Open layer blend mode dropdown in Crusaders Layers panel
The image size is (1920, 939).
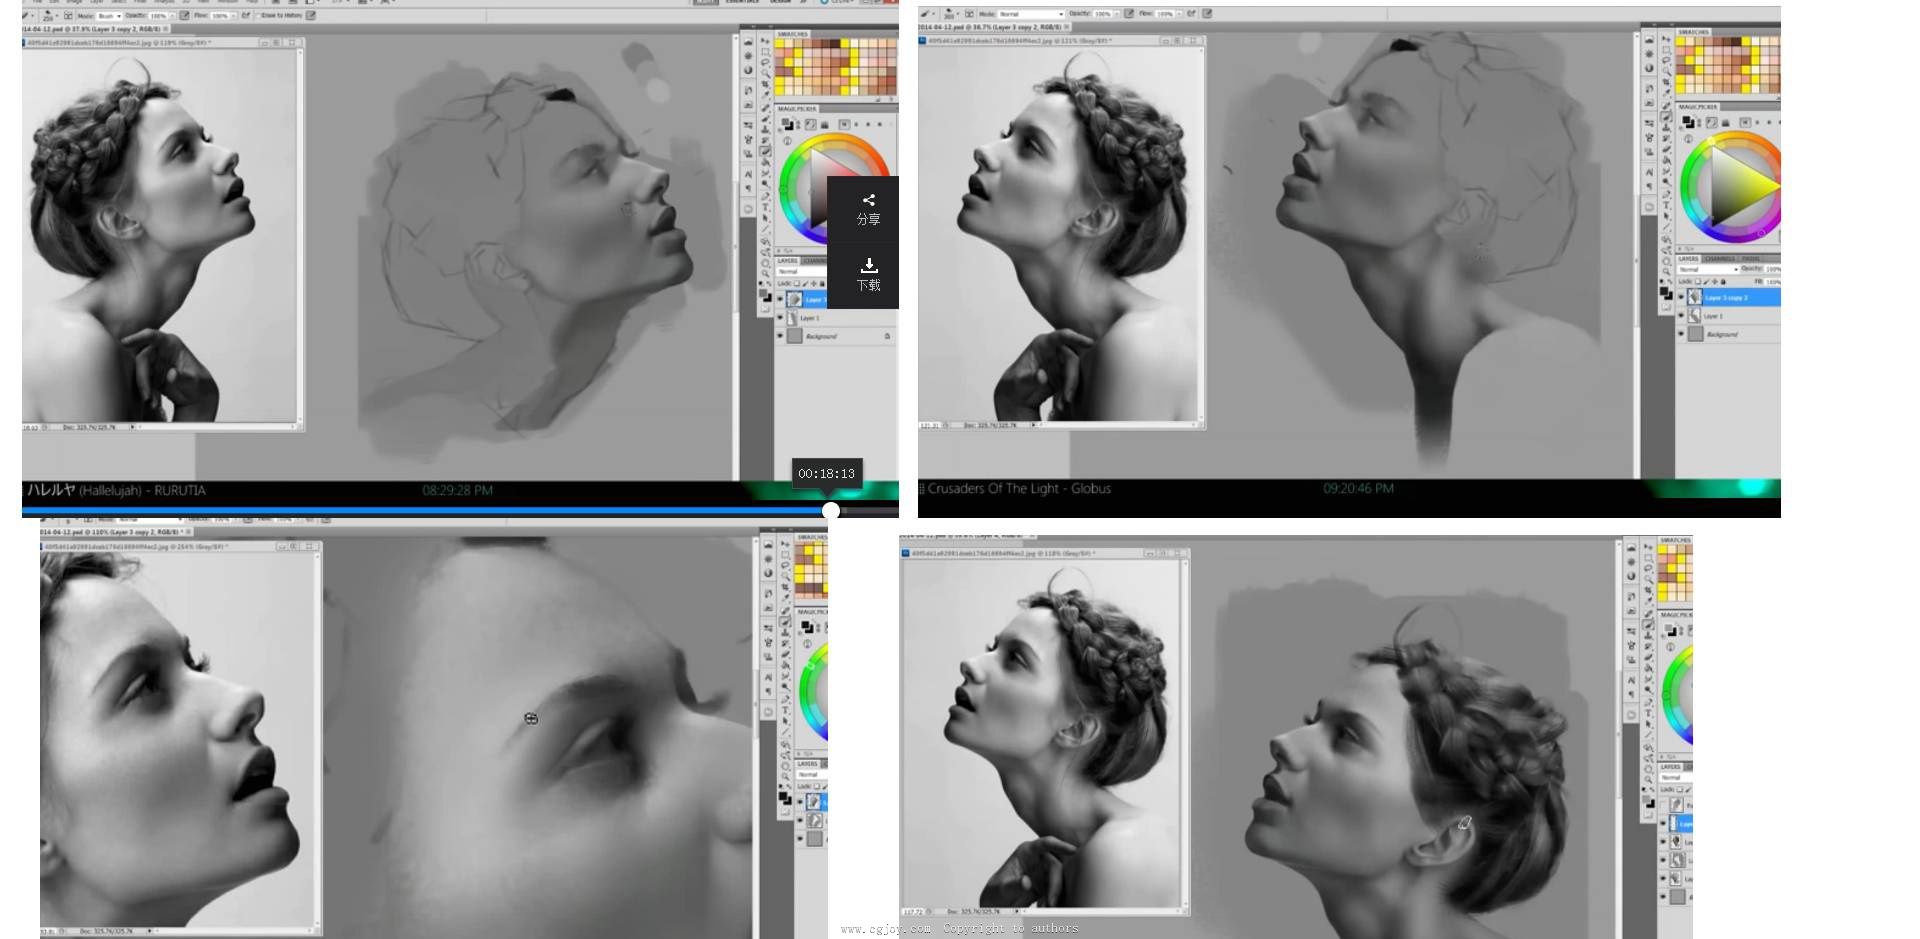(1708, 269)
